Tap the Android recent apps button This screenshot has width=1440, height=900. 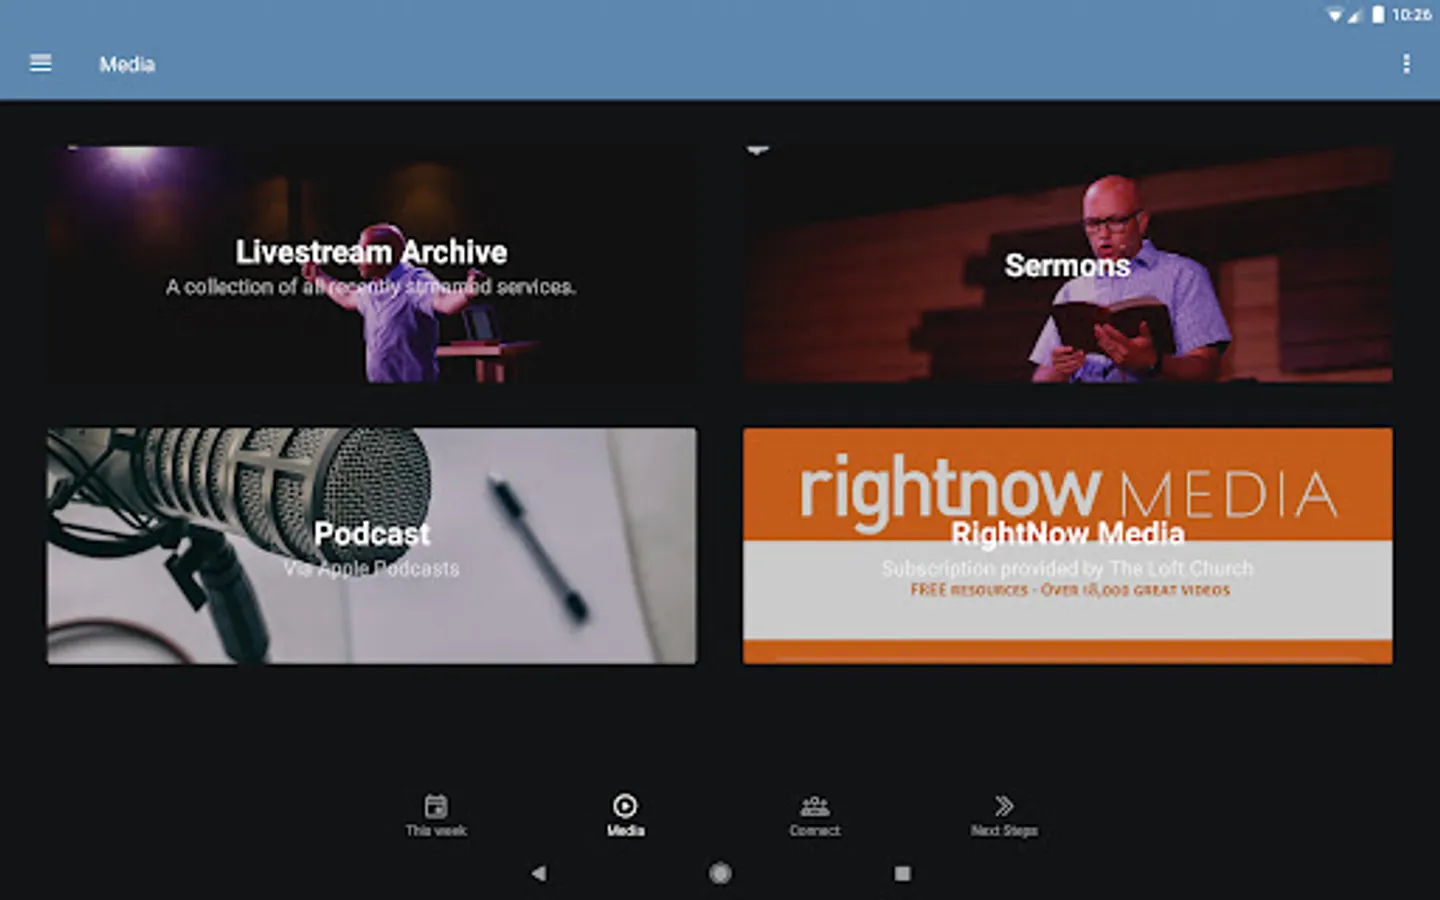[902, 873]
